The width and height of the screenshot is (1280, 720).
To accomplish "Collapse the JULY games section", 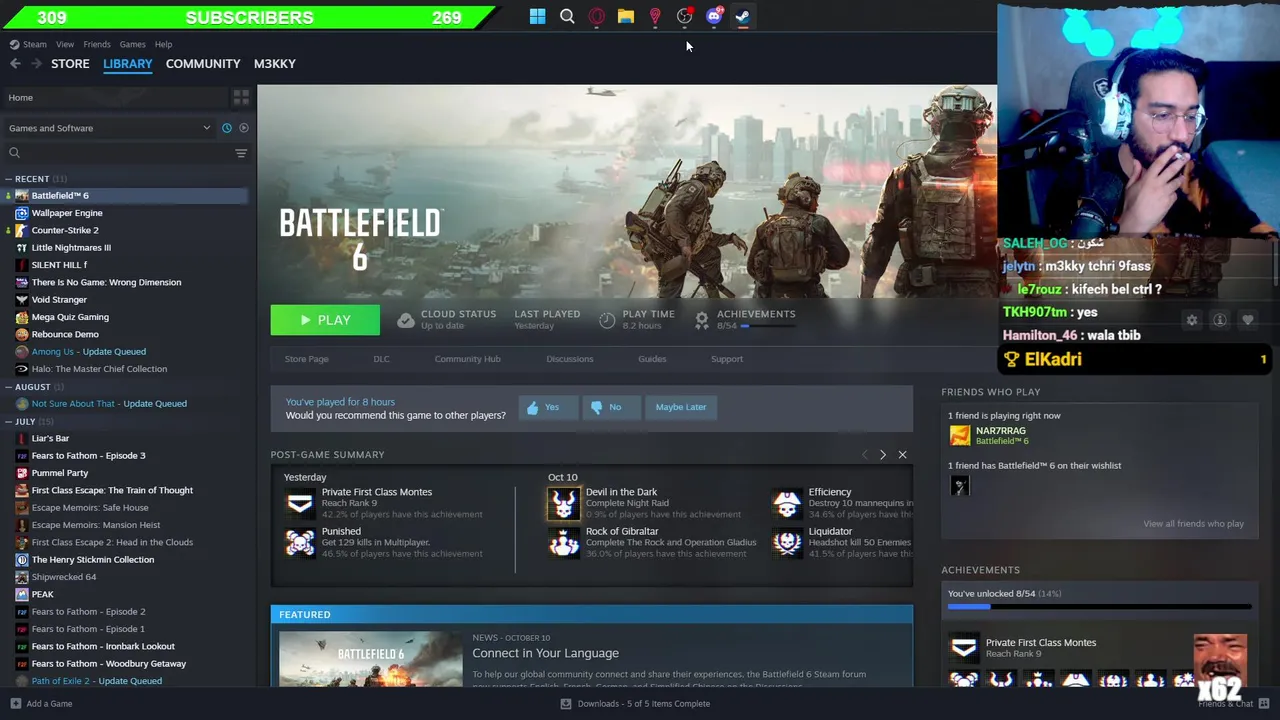I will (8, 422).
